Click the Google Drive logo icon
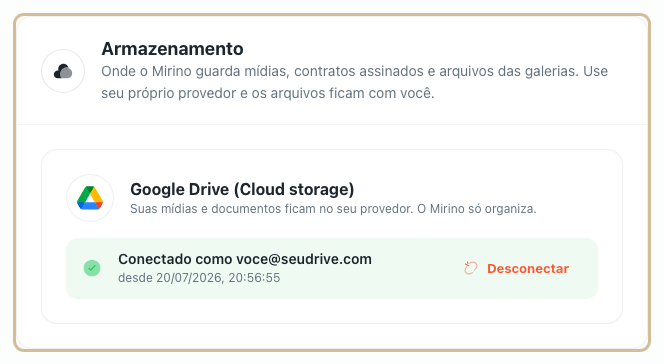Screen dimensions: 664x364 90,198
